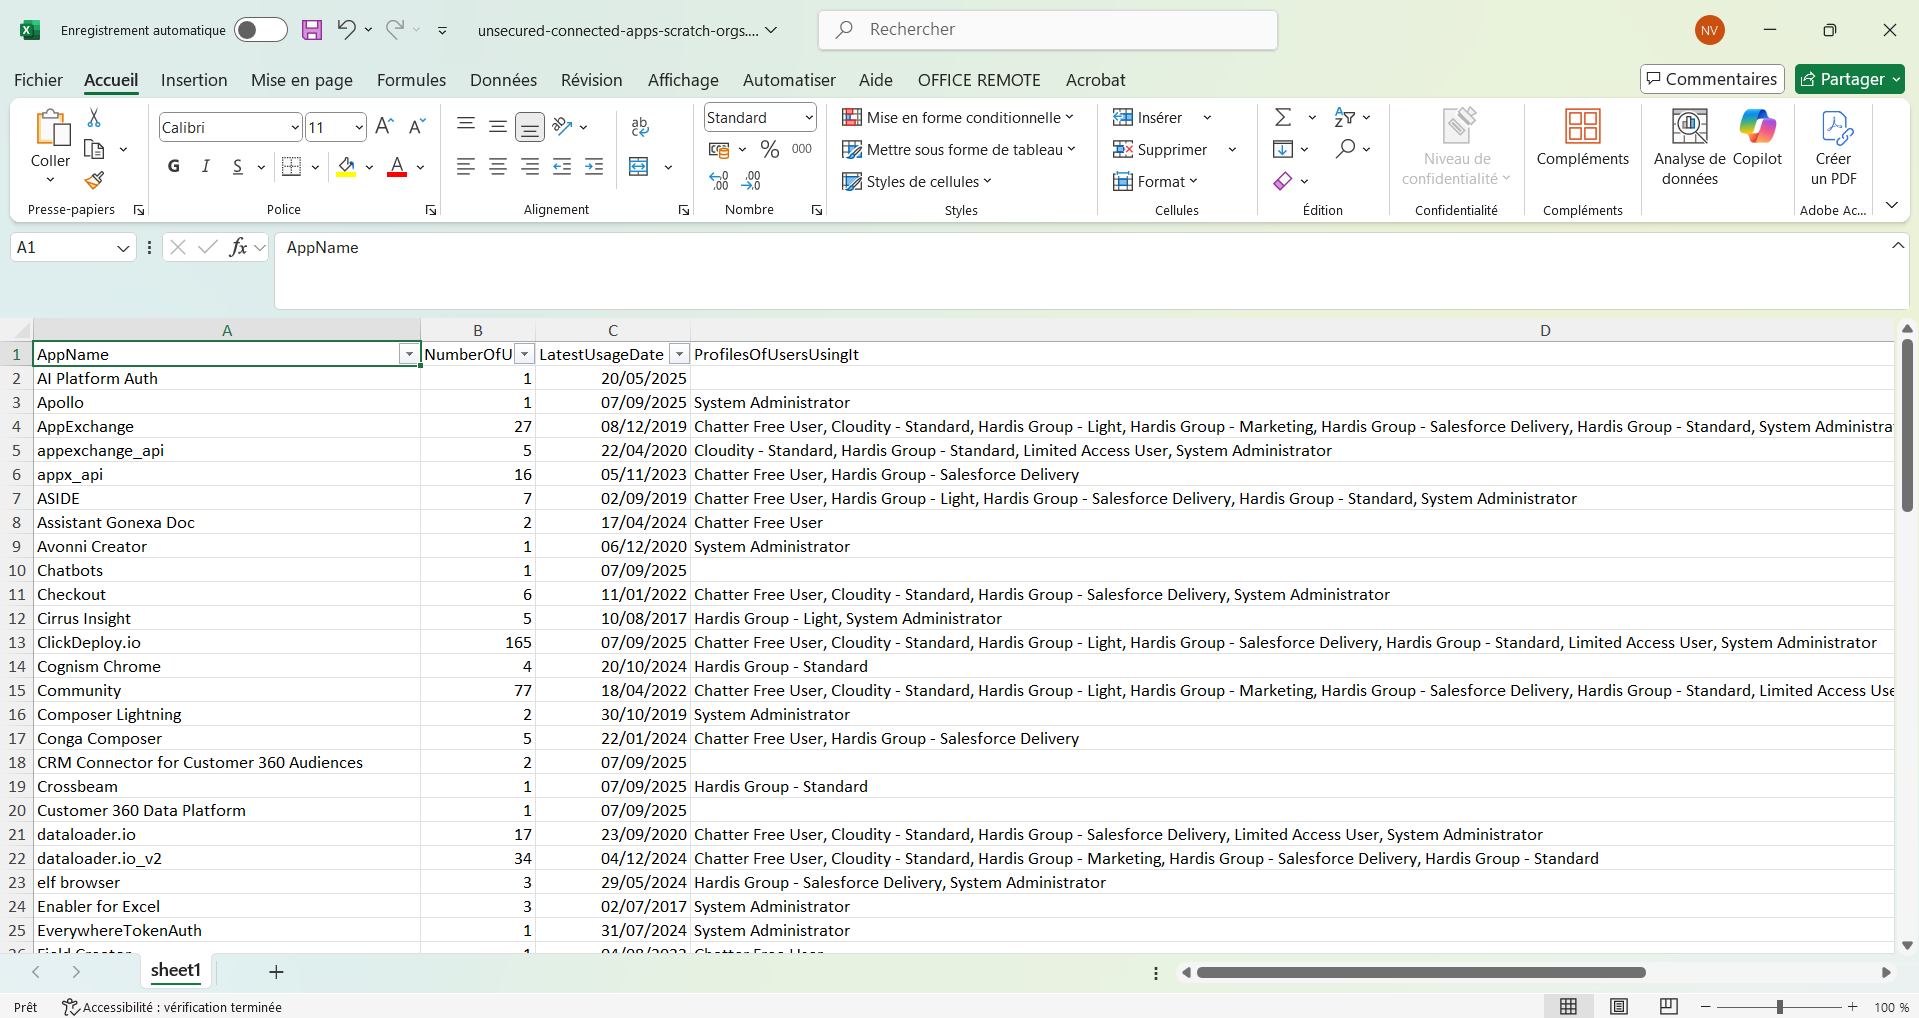
Task: Open the Standard number format dropdown
Action: (x=809, y=117)
